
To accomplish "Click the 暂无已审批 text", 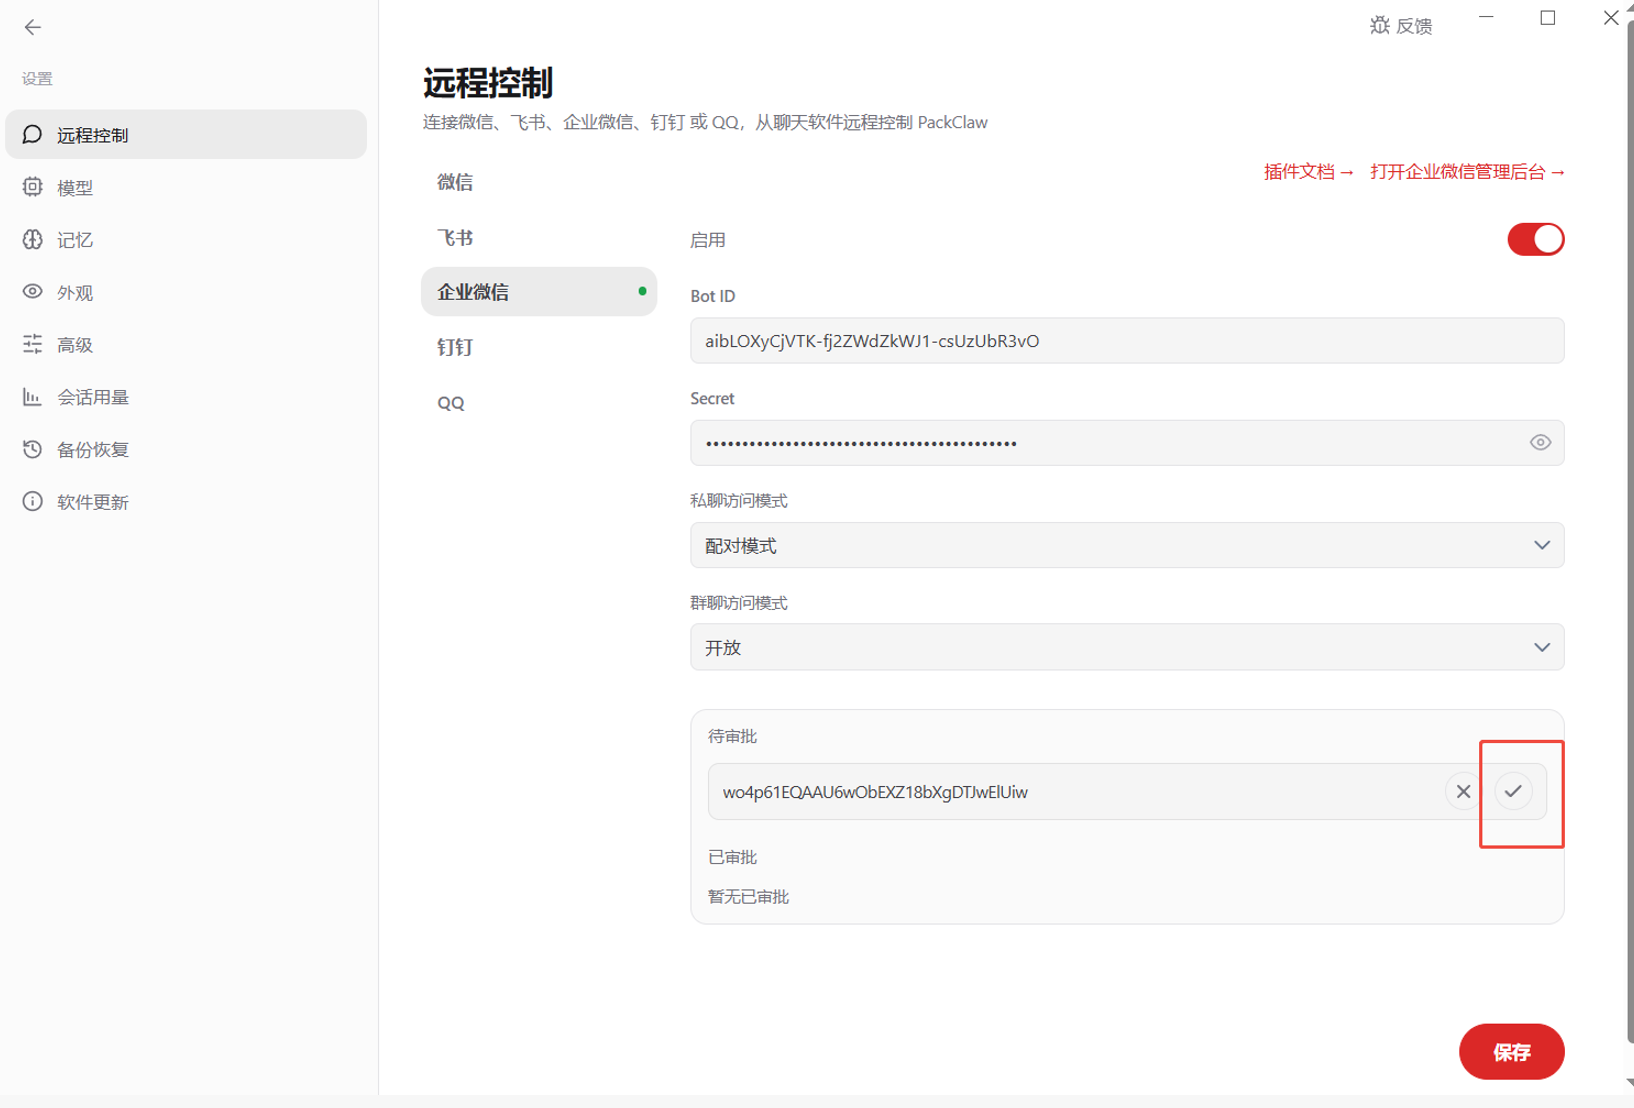I will (x=748, y=897).
